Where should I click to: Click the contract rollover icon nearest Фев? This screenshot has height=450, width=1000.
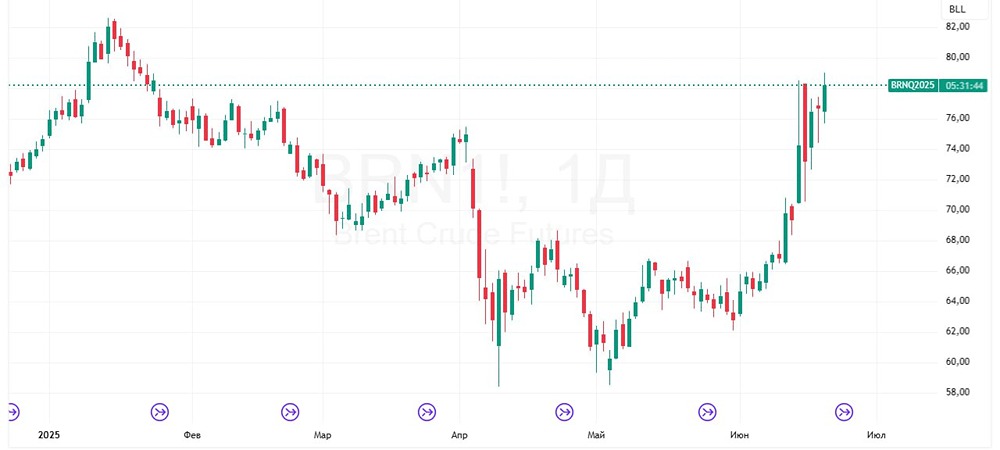[x=160, y=411]
